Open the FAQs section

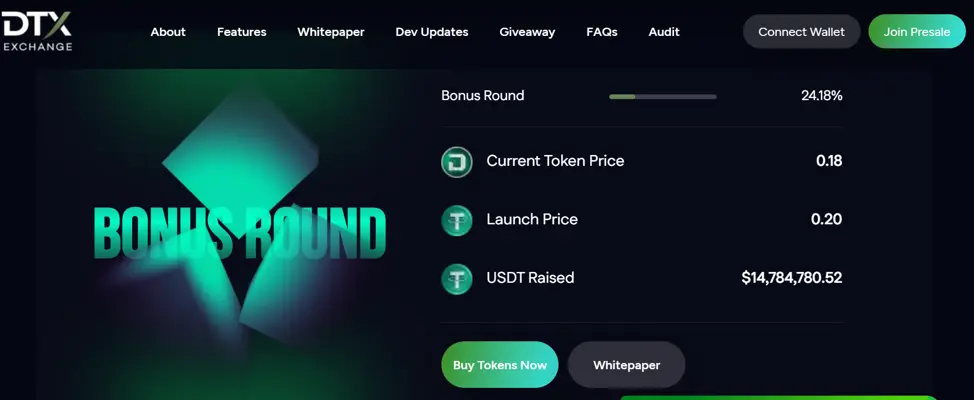point(601,32)
